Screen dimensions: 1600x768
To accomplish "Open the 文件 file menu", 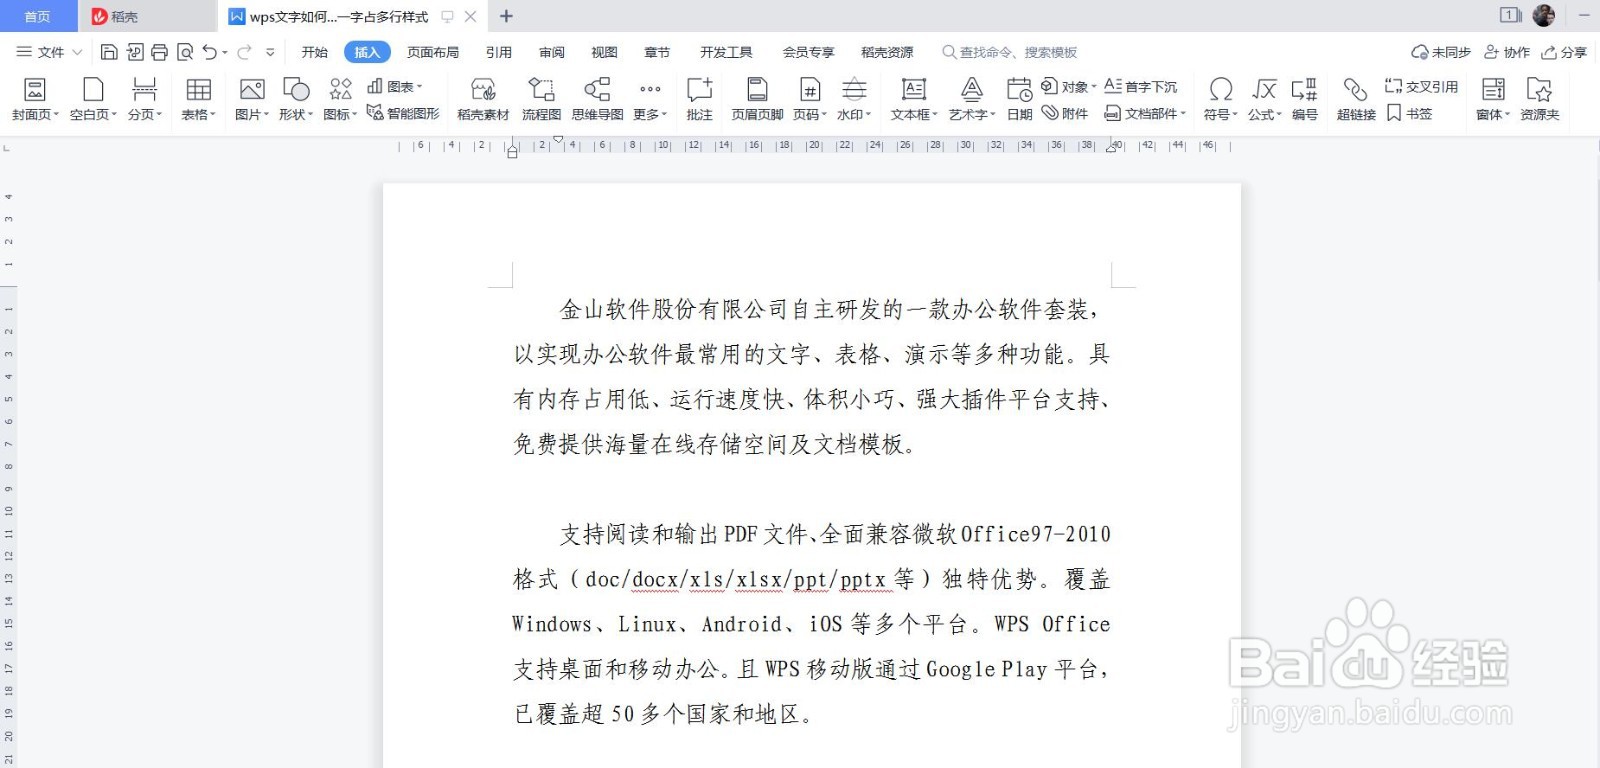I will click(49, 52).
